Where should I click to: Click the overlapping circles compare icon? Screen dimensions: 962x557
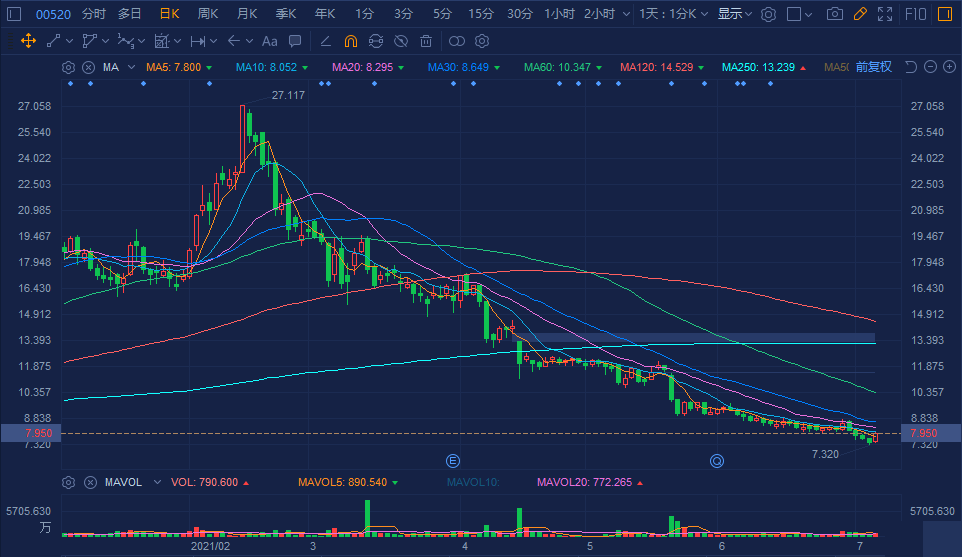tap(456, 41)
